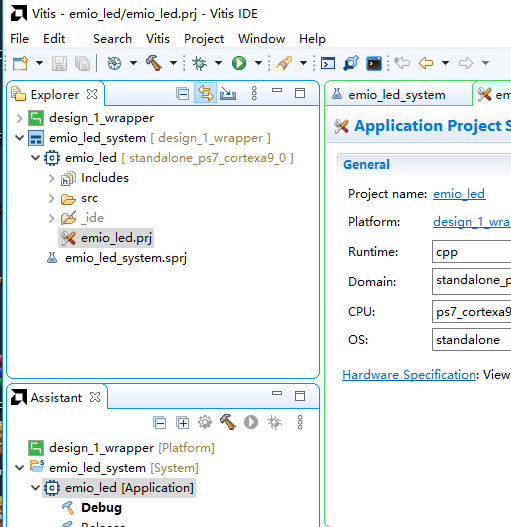The image size is (511, 527).
Task: Click the emio_led project name link
Action: pyautogui.click(x=459, y=194)
